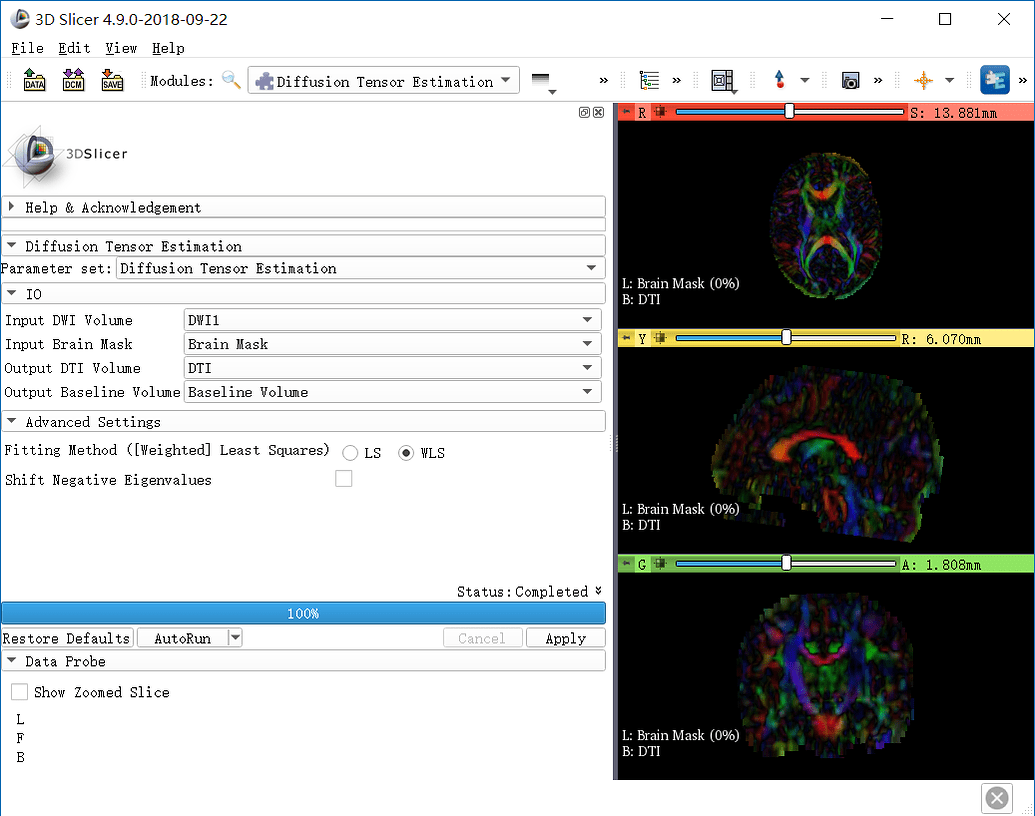Open the File menu
Image resolution: width=1035 pixels, height=816 pixels.
point(27,48)
